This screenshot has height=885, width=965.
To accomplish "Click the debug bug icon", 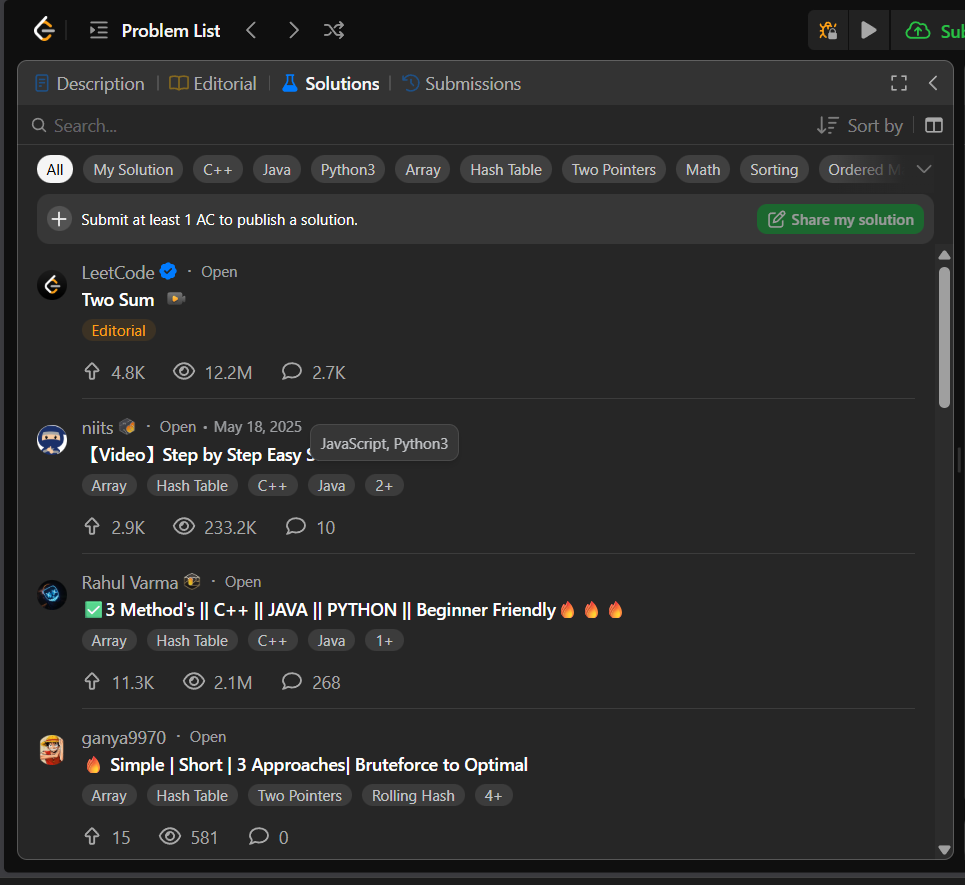I will click(x=828, y=31).
